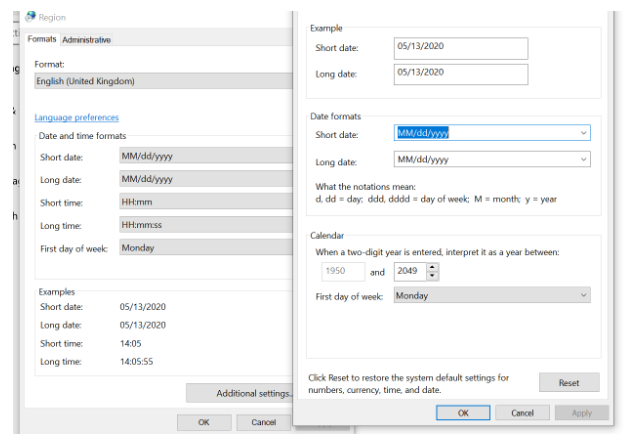Click the Example Short date field
Viewport: 627px width, 438px height.
pyautogui.click(x=461, y=48)
